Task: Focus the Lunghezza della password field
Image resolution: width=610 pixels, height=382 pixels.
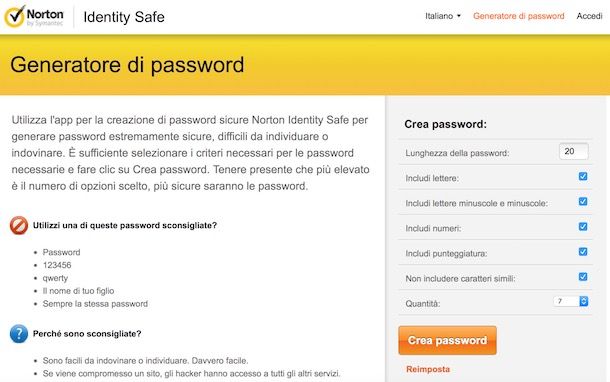Action: (x=574, y=151)
